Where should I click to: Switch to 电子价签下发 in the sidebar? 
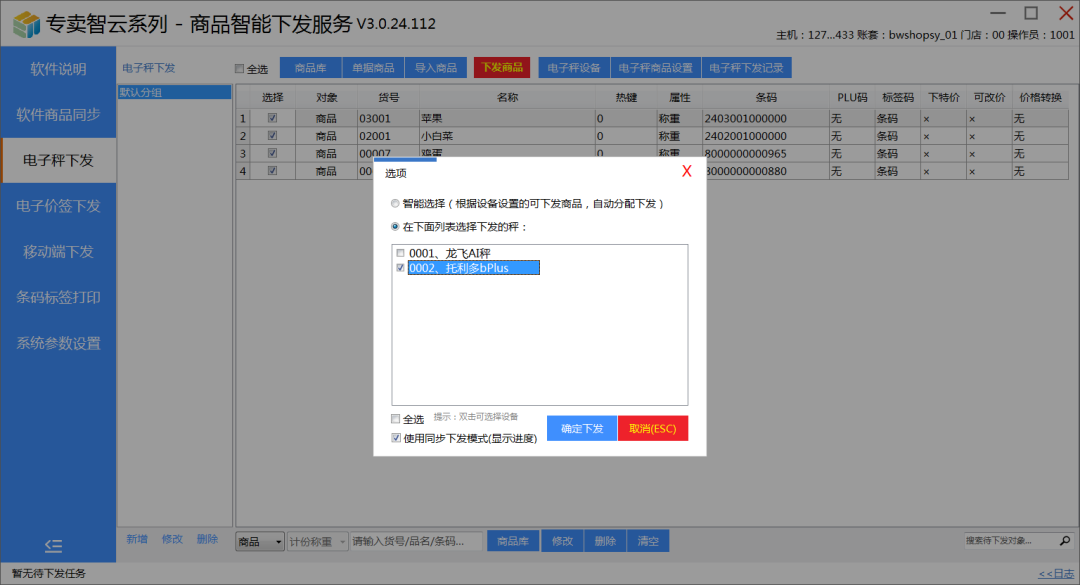pos(58,206)
